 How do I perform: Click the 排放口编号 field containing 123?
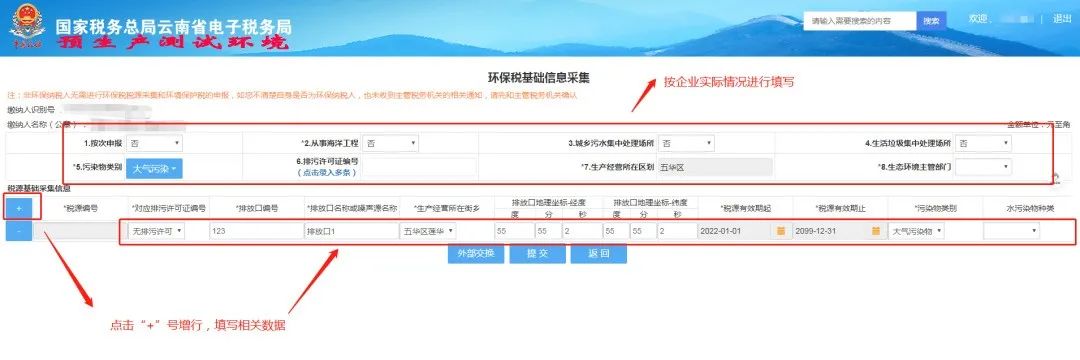tap(256, 231)
